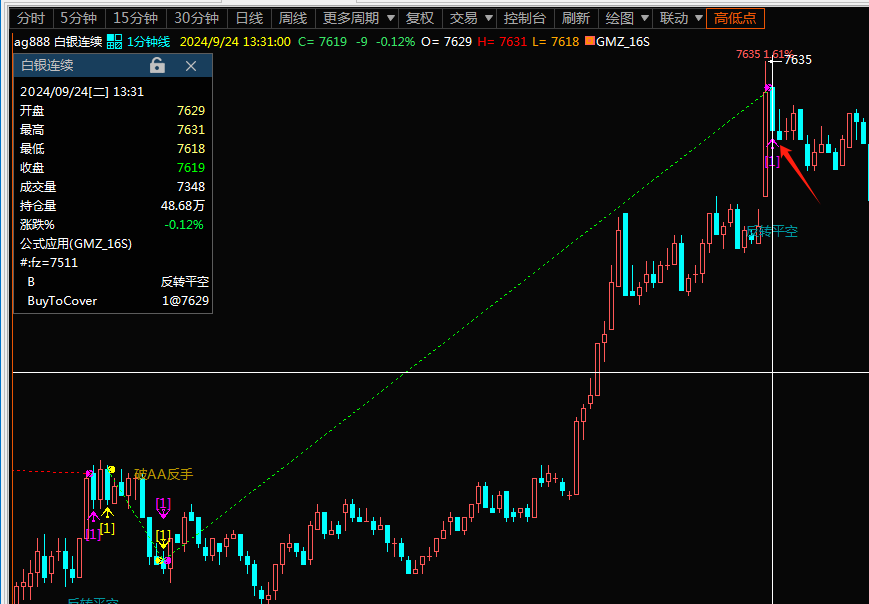
Task: Click the 1分钟线 period label
Action: point(148,42)
